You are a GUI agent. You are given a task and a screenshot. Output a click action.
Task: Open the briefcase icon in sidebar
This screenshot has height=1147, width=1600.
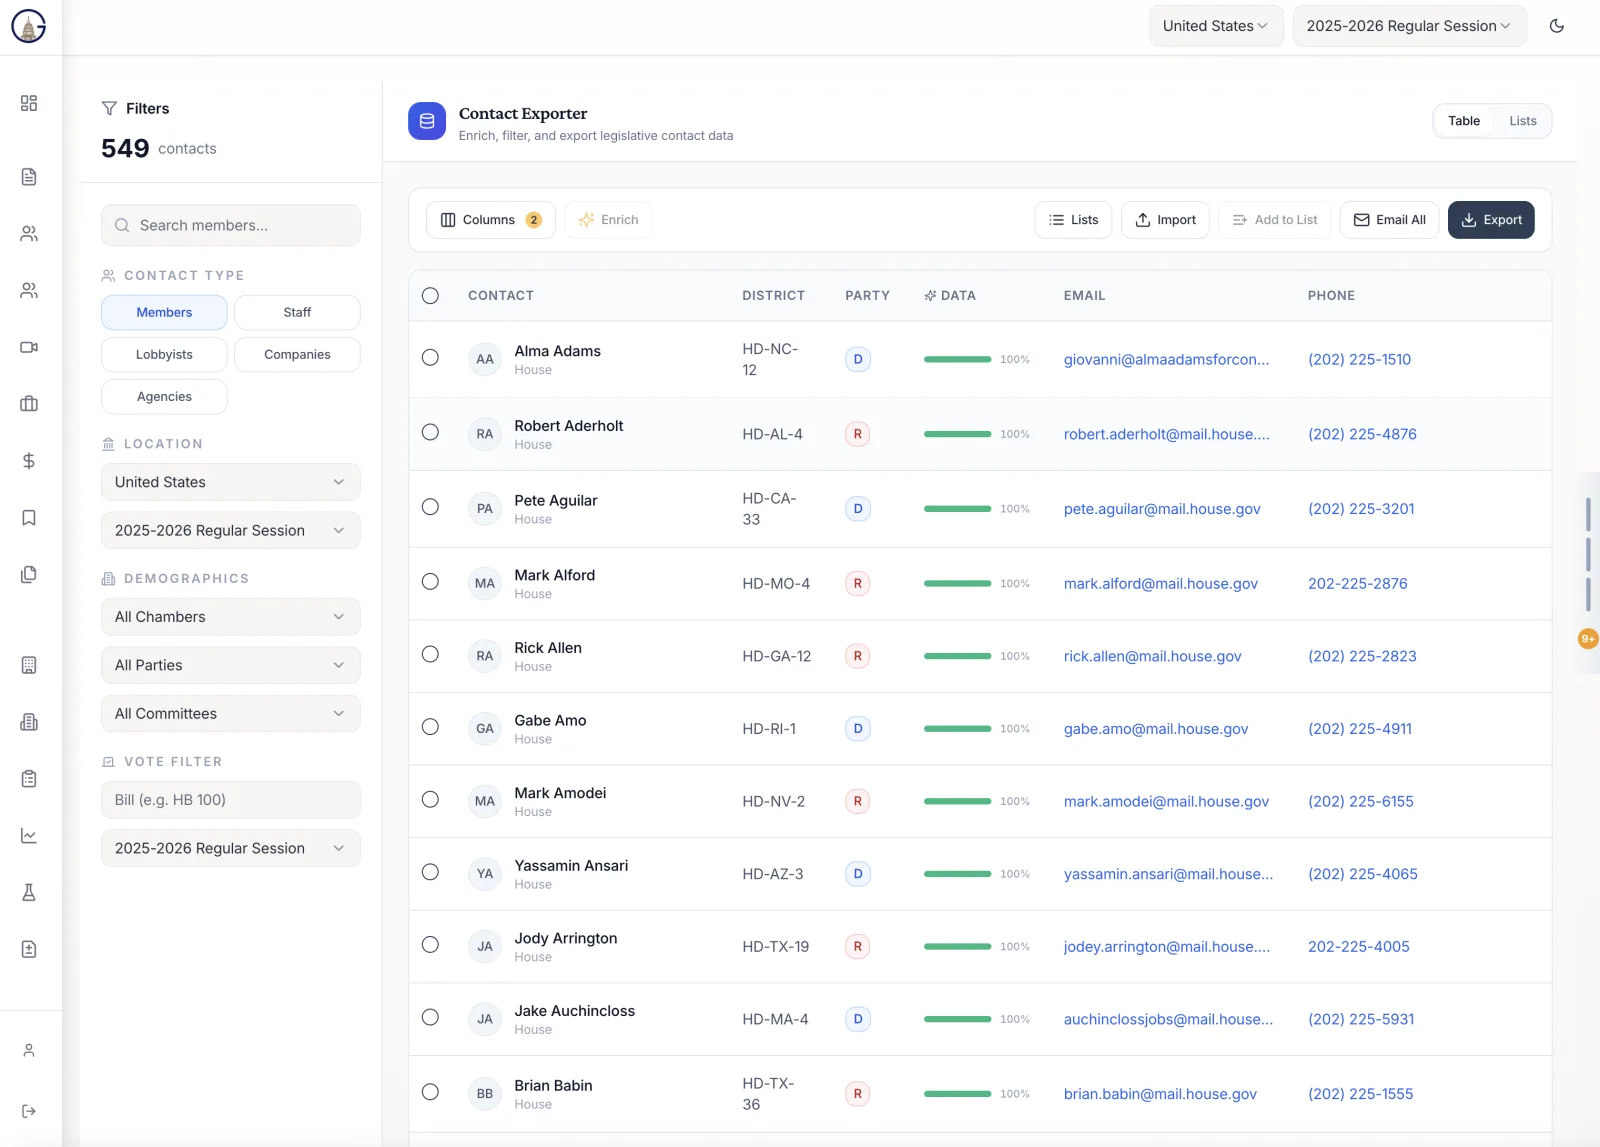coord(29,404)
